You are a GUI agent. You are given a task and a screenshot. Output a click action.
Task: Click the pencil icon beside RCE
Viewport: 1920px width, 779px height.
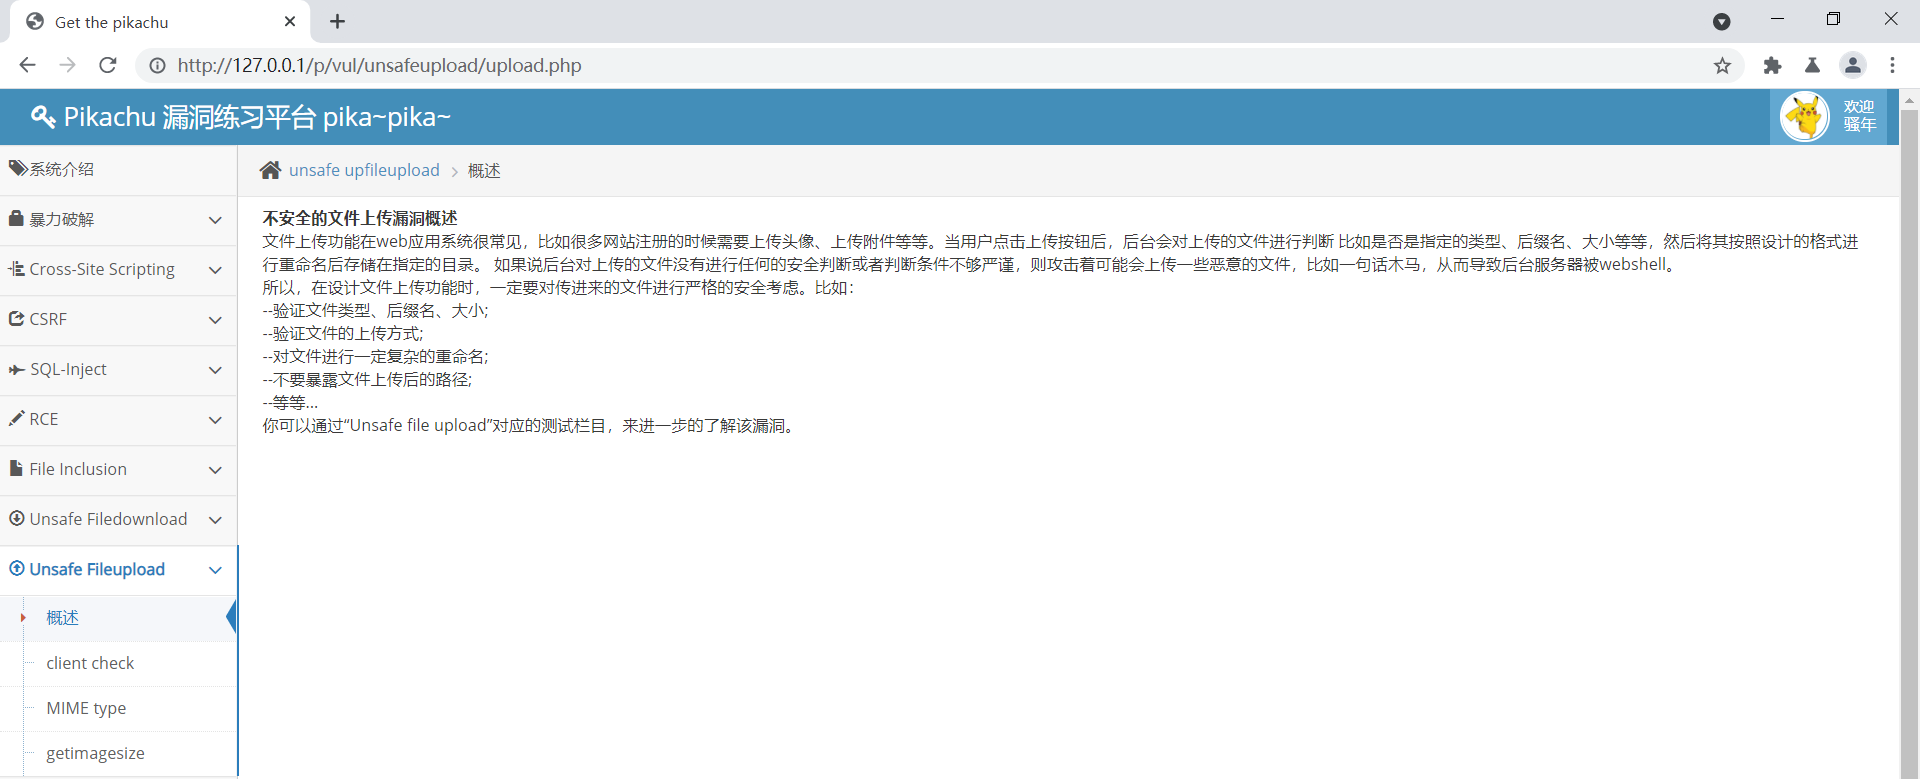(16, 418)
